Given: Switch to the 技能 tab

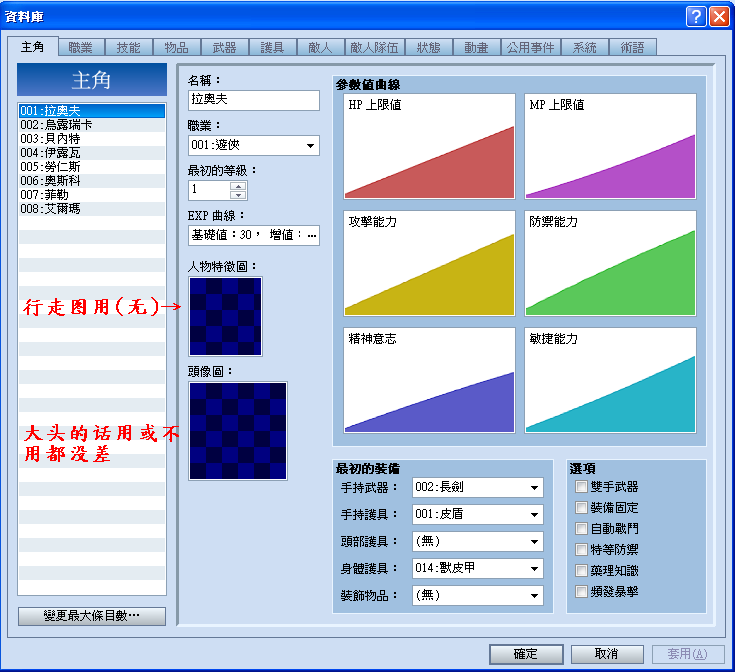Looking at the screenshot, I should (128, 47).
